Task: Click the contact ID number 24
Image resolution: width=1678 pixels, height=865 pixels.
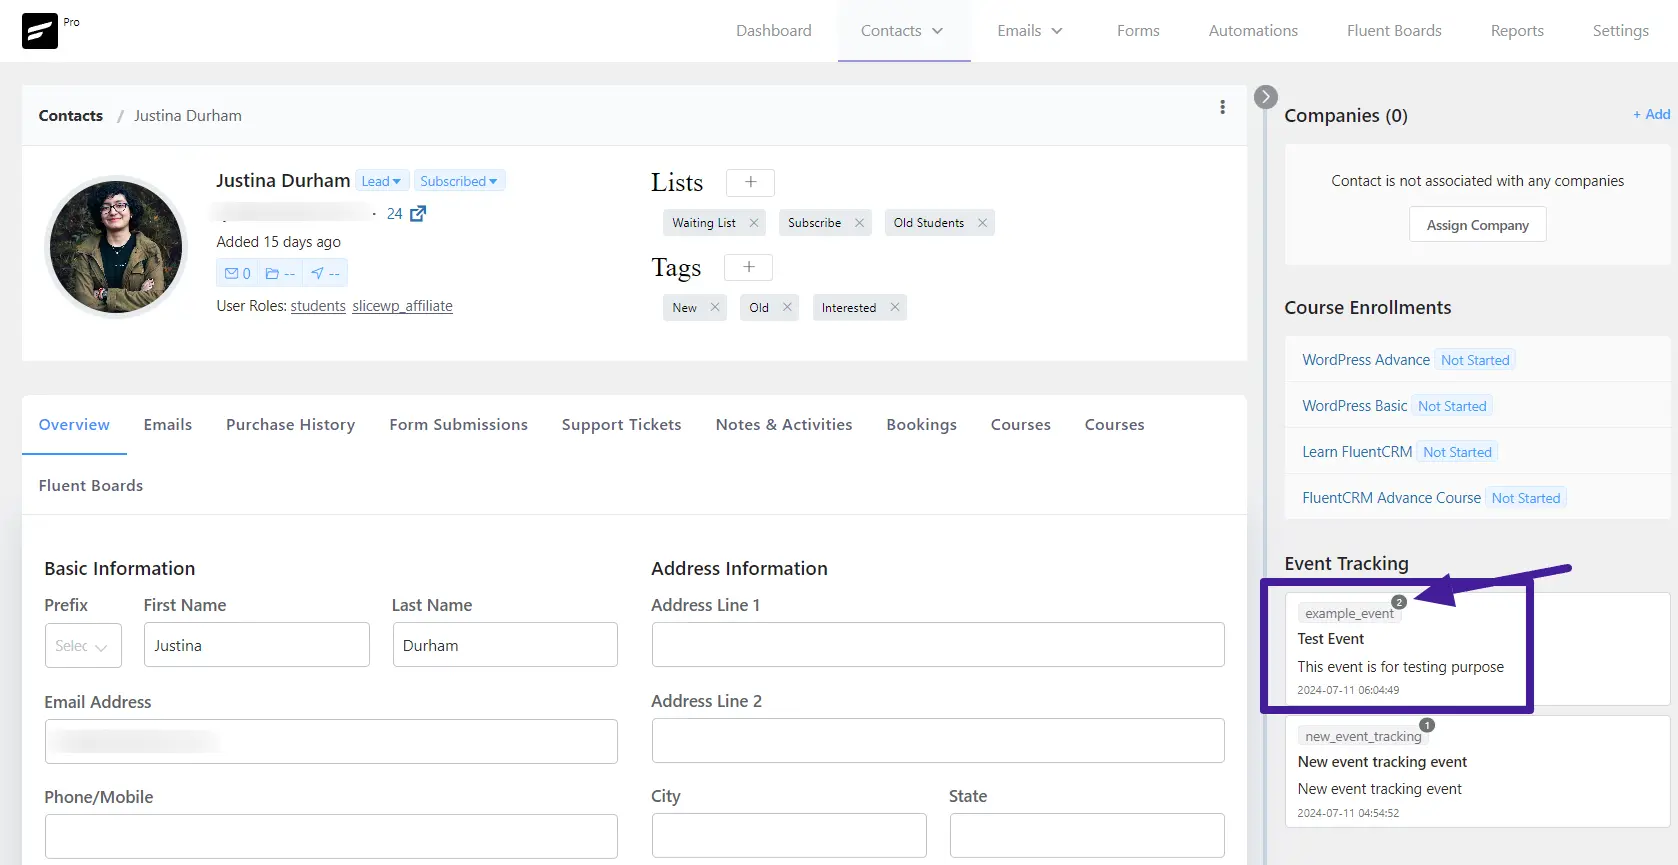Action: 394,214
